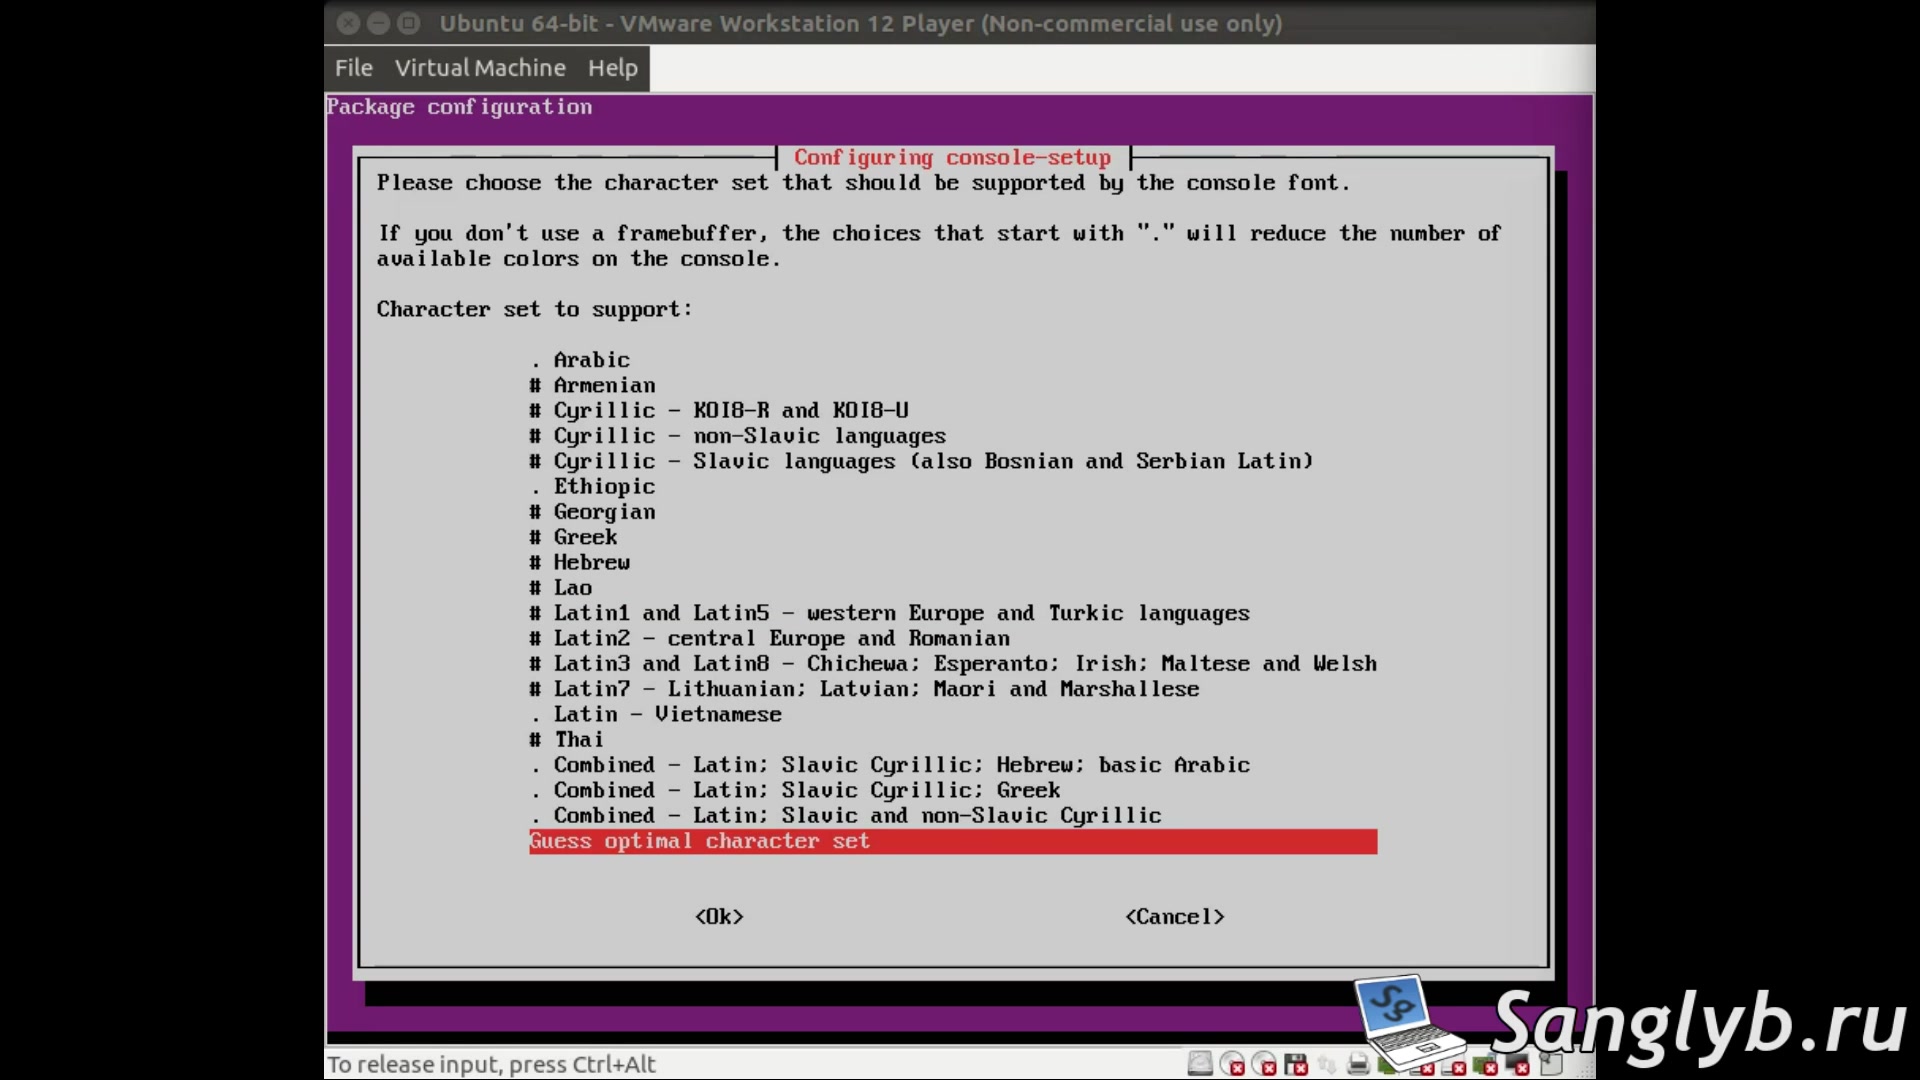Screen dimensions: 1920x1080
Task: Click the floppy drive status icon
Action: tap(1296, 1063)
